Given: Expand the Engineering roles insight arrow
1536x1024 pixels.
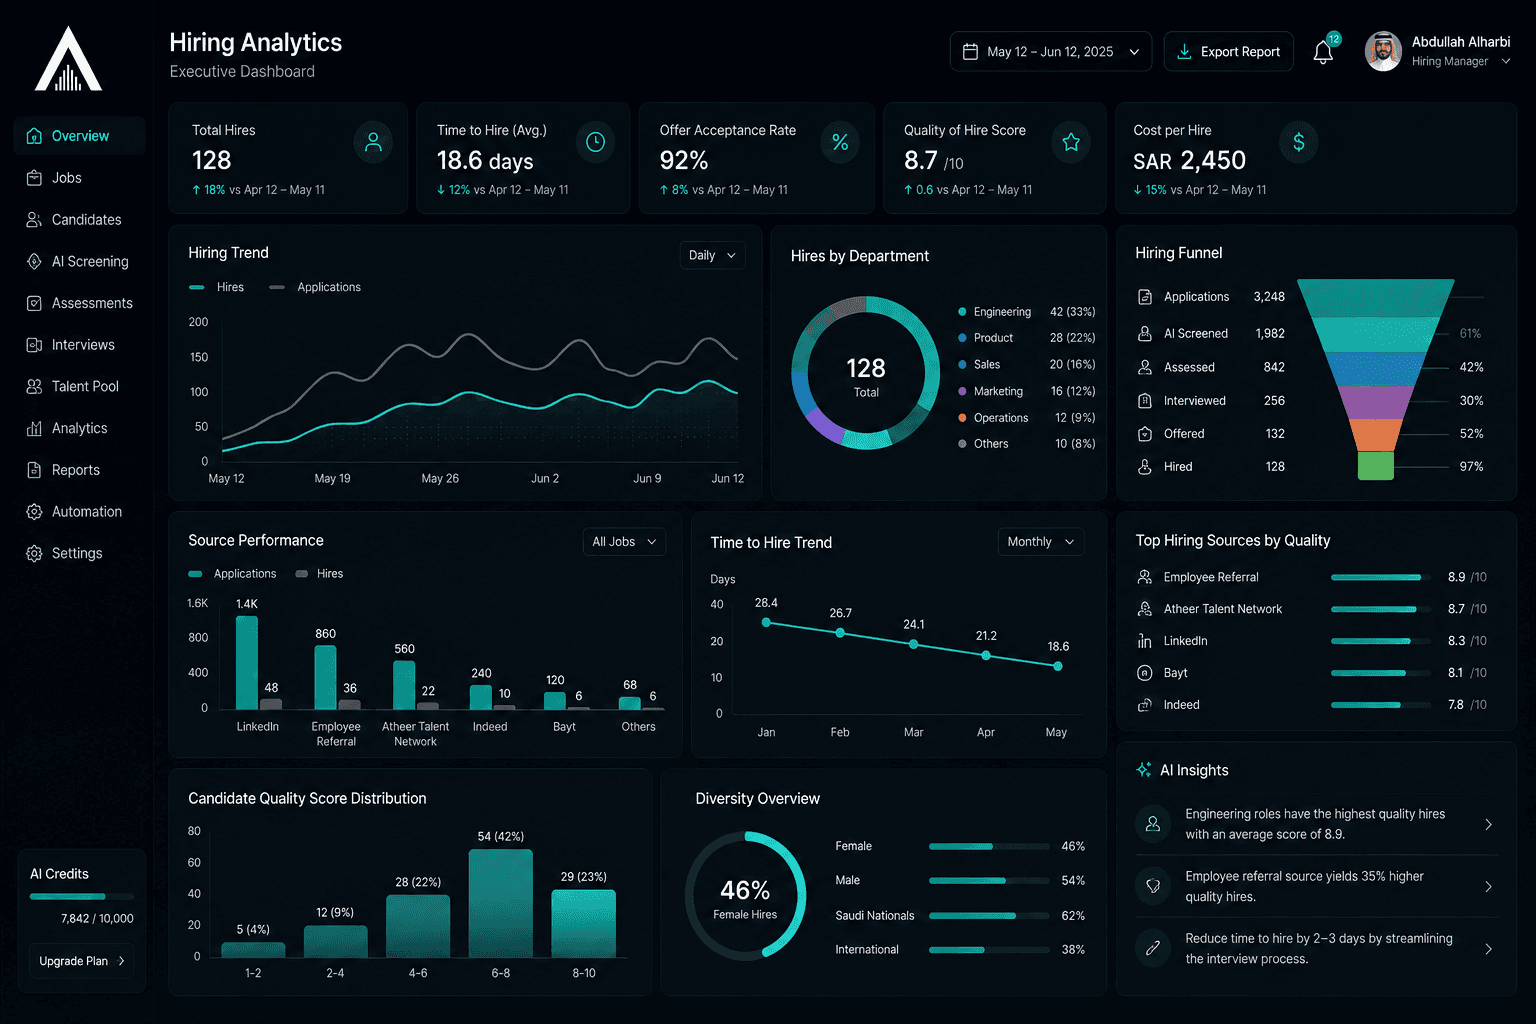Looking at the screenshot, I should [1488, 825].
